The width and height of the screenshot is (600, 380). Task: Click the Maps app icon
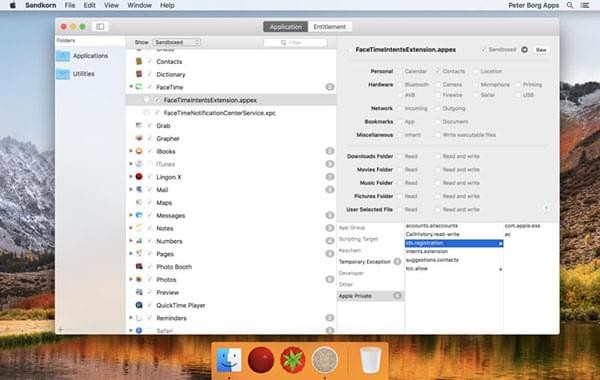(139, 202)
